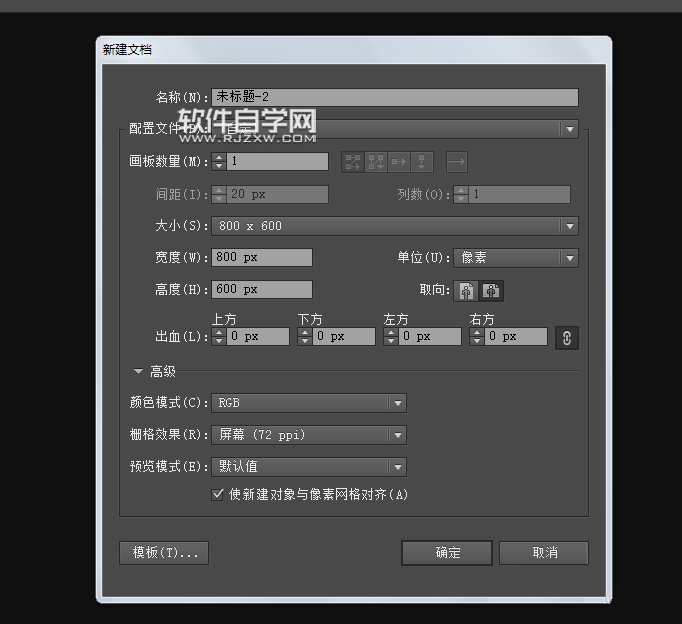Click the 列数 columns field

[519, 194]
